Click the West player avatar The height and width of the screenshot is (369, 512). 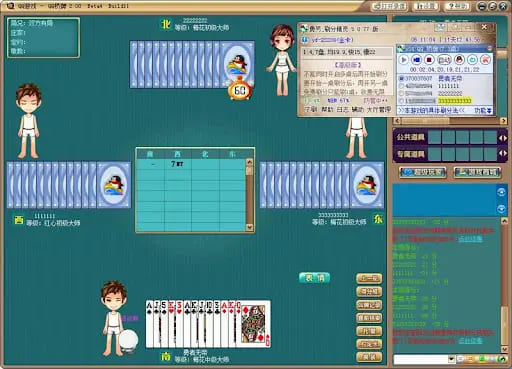click(x=29, y=121)
